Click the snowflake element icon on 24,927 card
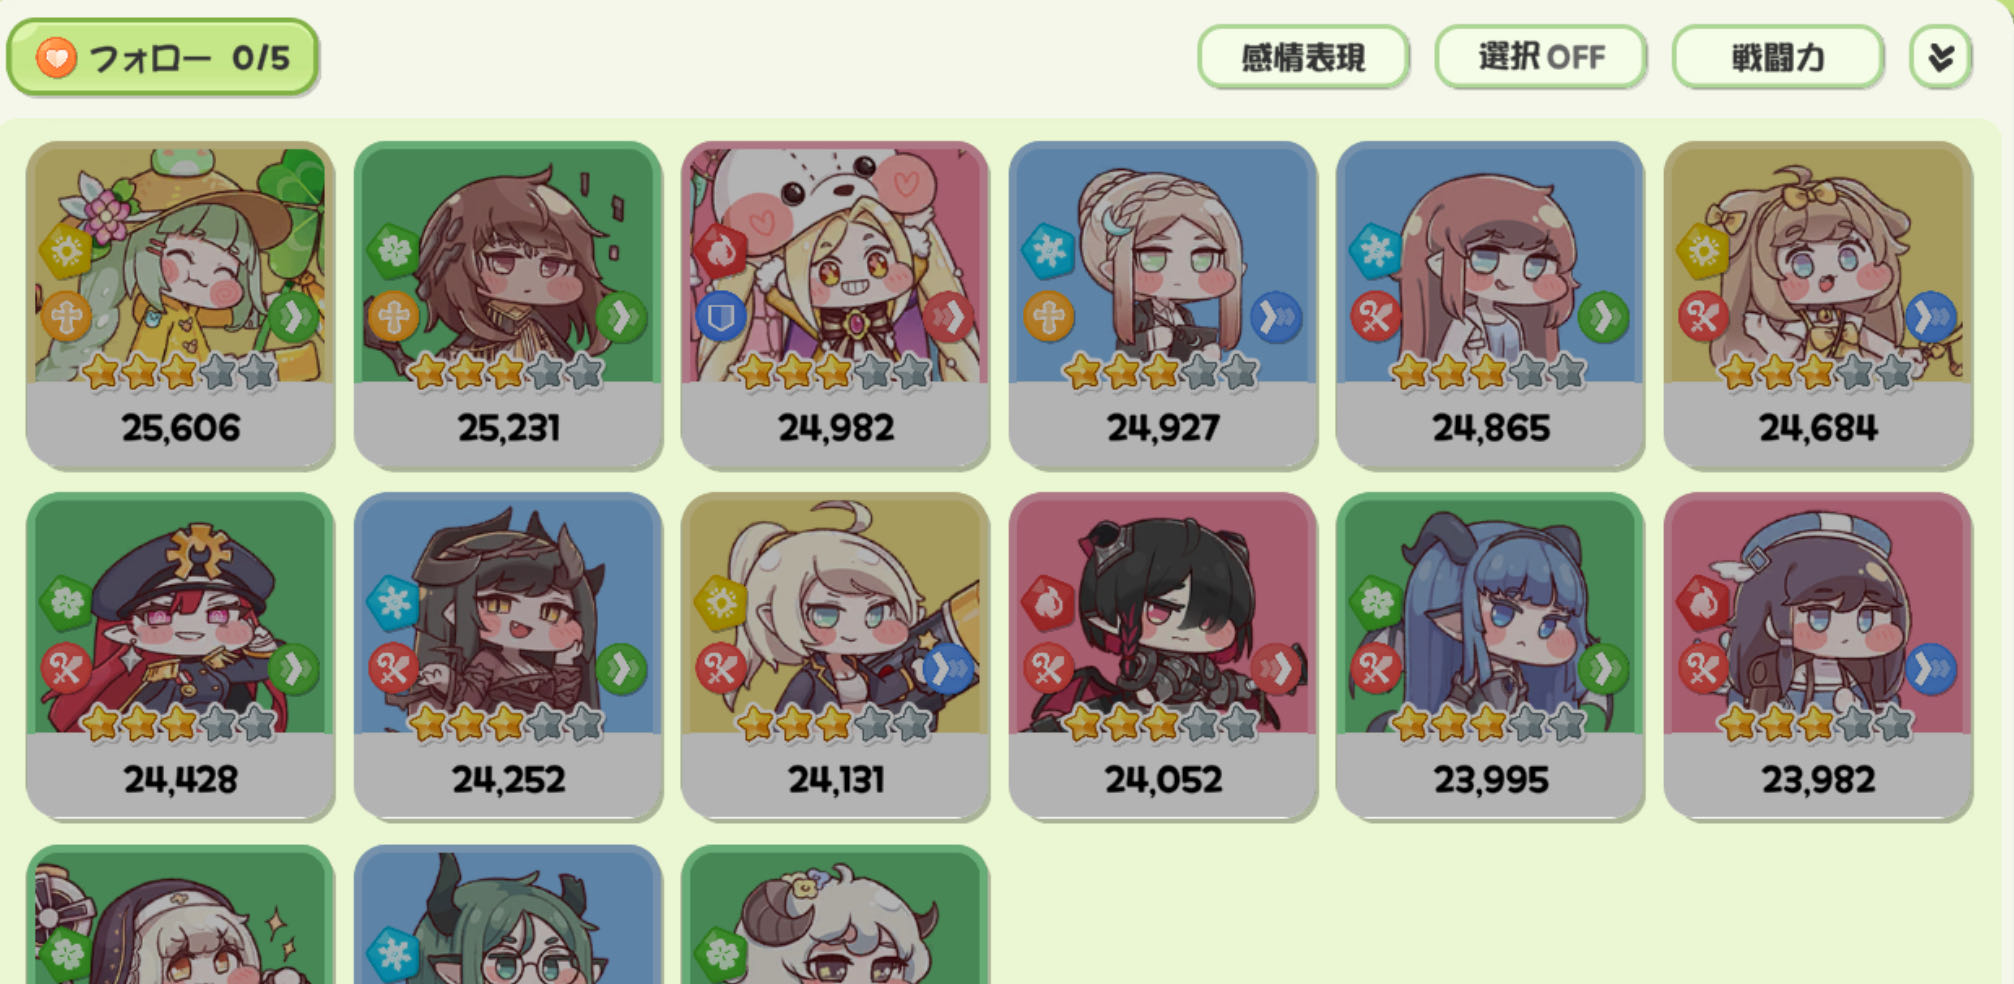 point(1048,250)
